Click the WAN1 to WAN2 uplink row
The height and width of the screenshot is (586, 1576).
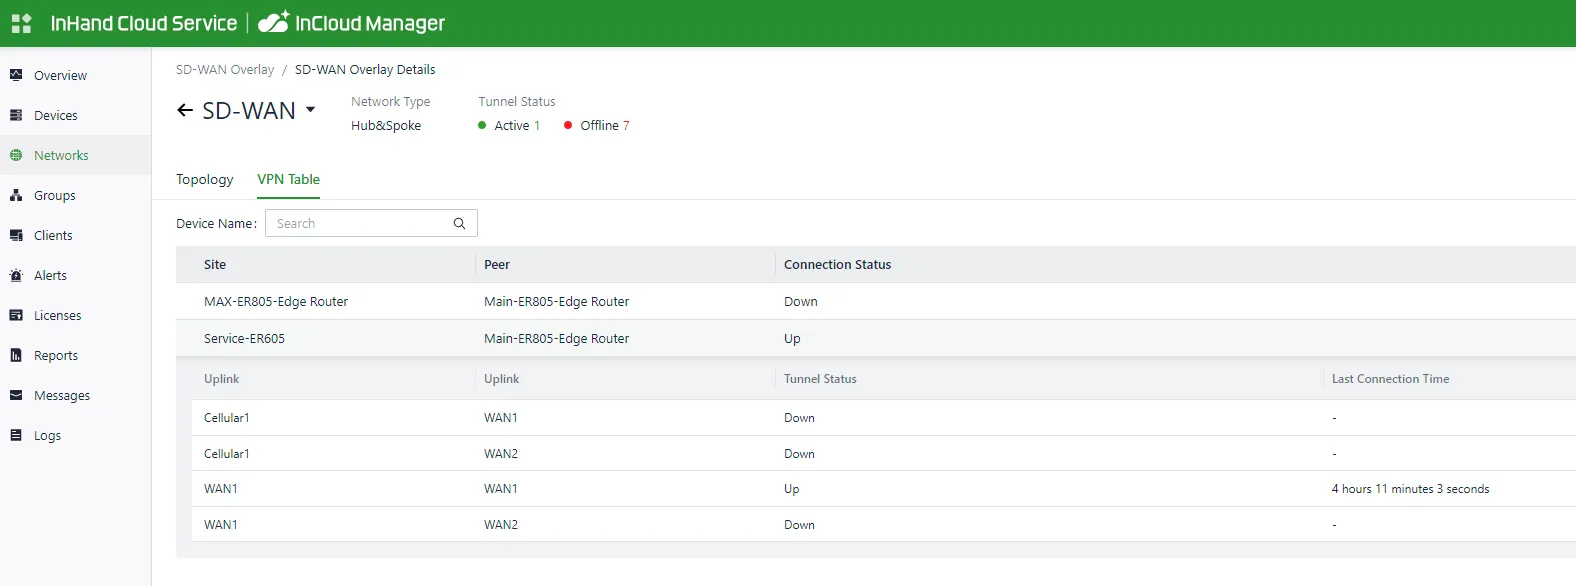coord(884,524)
